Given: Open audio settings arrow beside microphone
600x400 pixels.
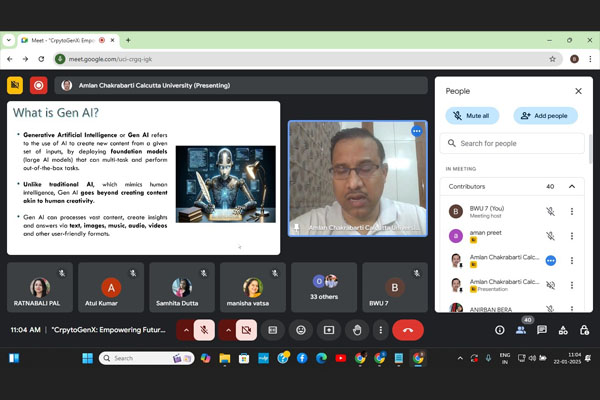Looking at the screenshot, I should click(185, 329).
